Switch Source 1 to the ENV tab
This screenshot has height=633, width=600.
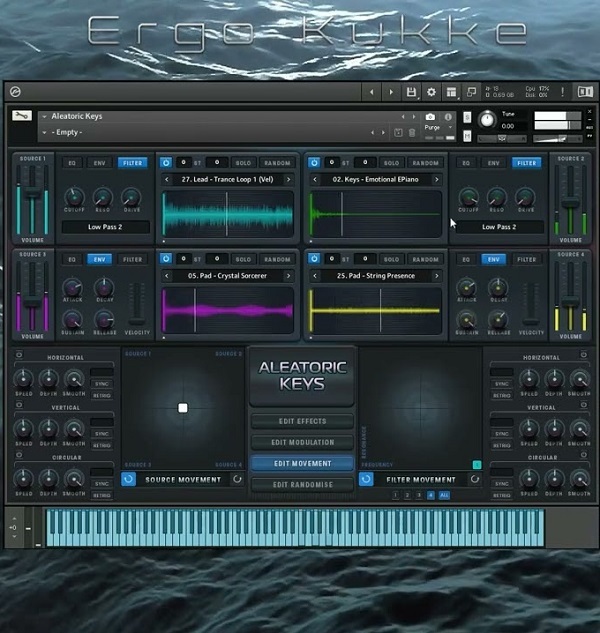(99, 163)
